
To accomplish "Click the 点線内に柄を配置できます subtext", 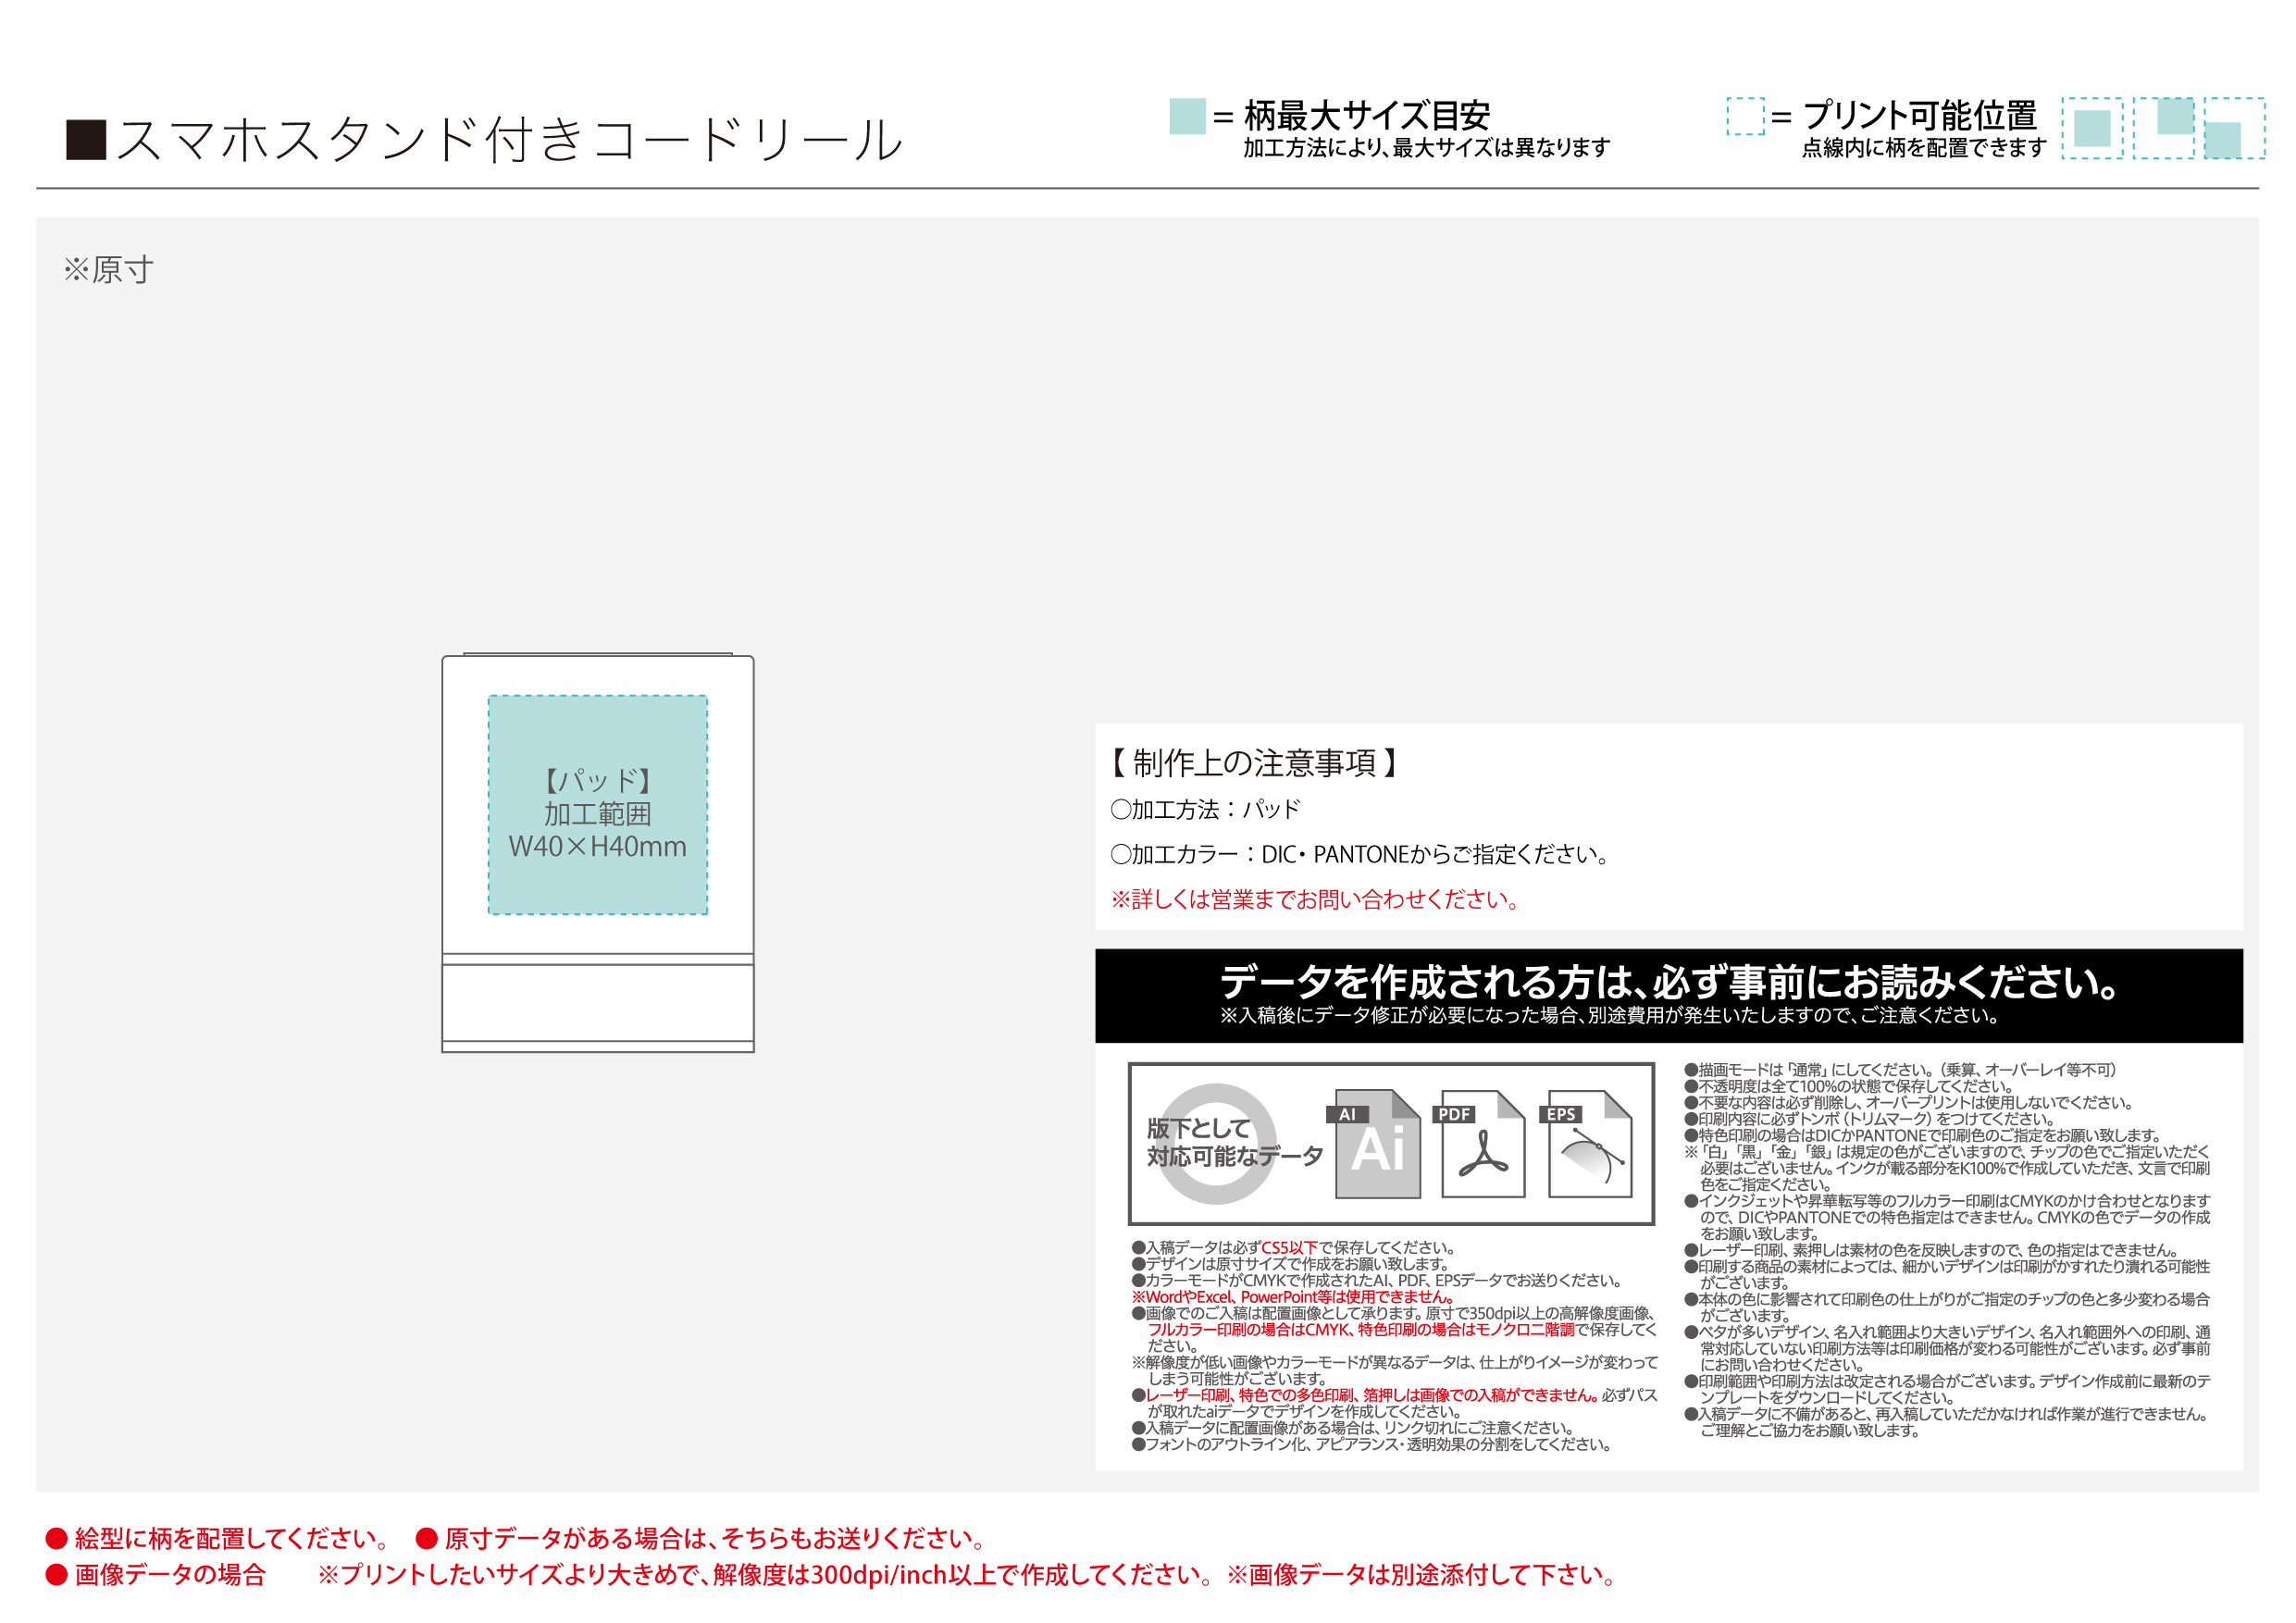I will tap(1924, 148).
